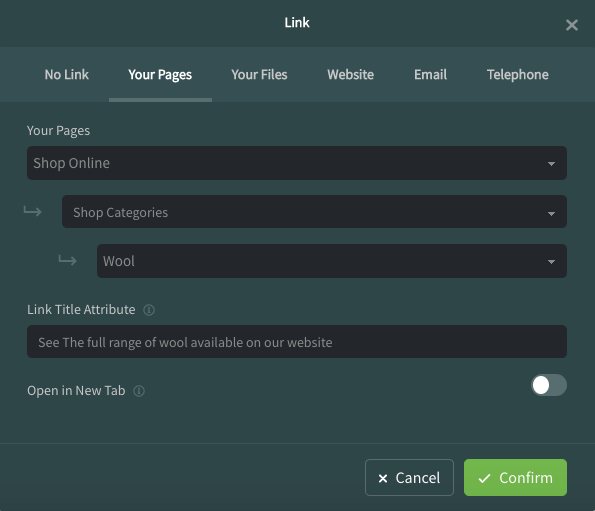The width and height of the screenshot is (595, 511).
Task: Click the sub-level arrow icon before Wool
Action: 68,260
